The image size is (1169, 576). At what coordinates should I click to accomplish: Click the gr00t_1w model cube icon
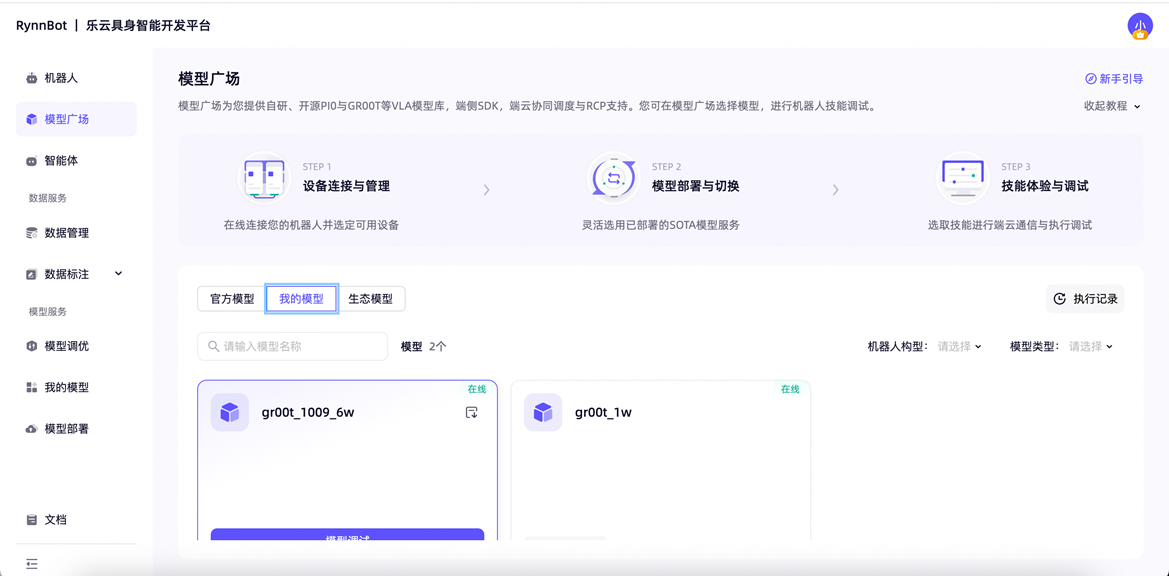[x=543, y=412]
